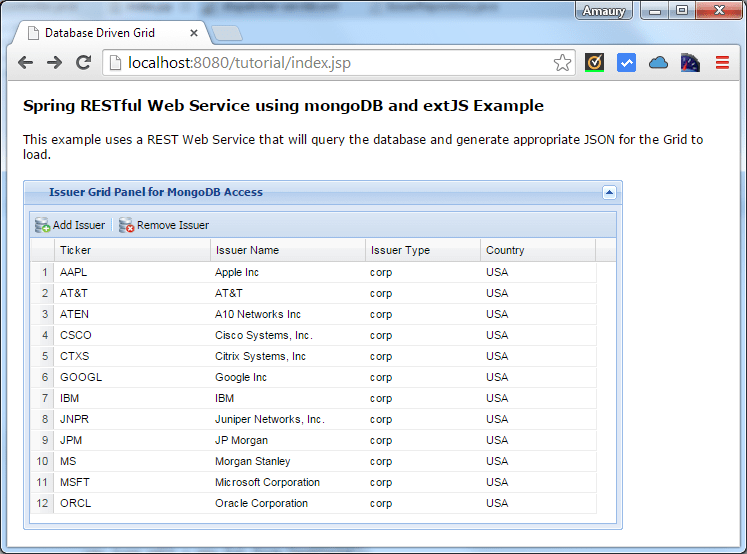747x554 pixels.
Task: Click the JP Morgan issuer name
Action: 241,440
